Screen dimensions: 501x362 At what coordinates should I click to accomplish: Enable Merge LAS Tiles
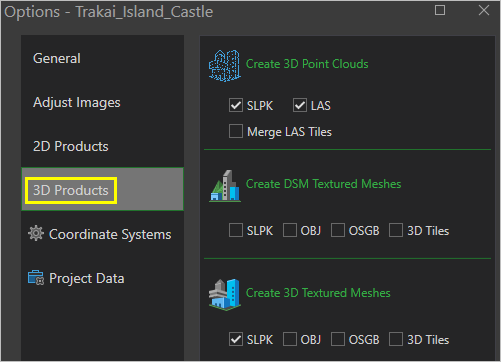(x=236, y=131)
